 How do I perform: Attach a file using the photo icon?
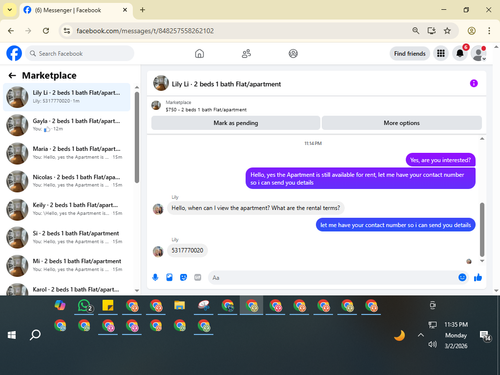(x=169, y=277)
